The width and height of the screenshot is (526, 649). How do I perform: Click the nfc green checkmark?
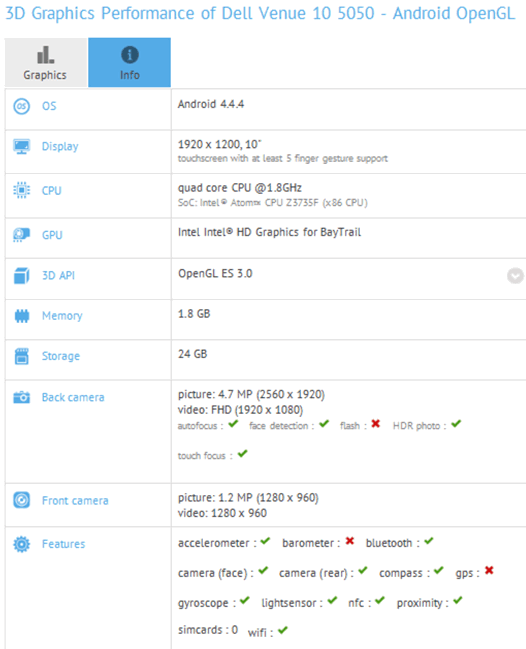(380, 601)
